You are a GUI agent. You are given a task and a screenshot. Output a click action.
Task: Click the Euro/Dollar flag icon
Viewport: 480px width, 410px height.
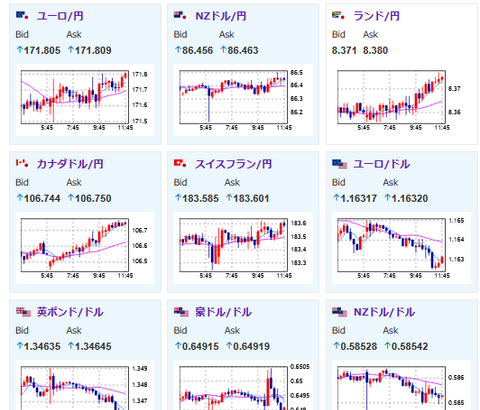click(339, 164)
